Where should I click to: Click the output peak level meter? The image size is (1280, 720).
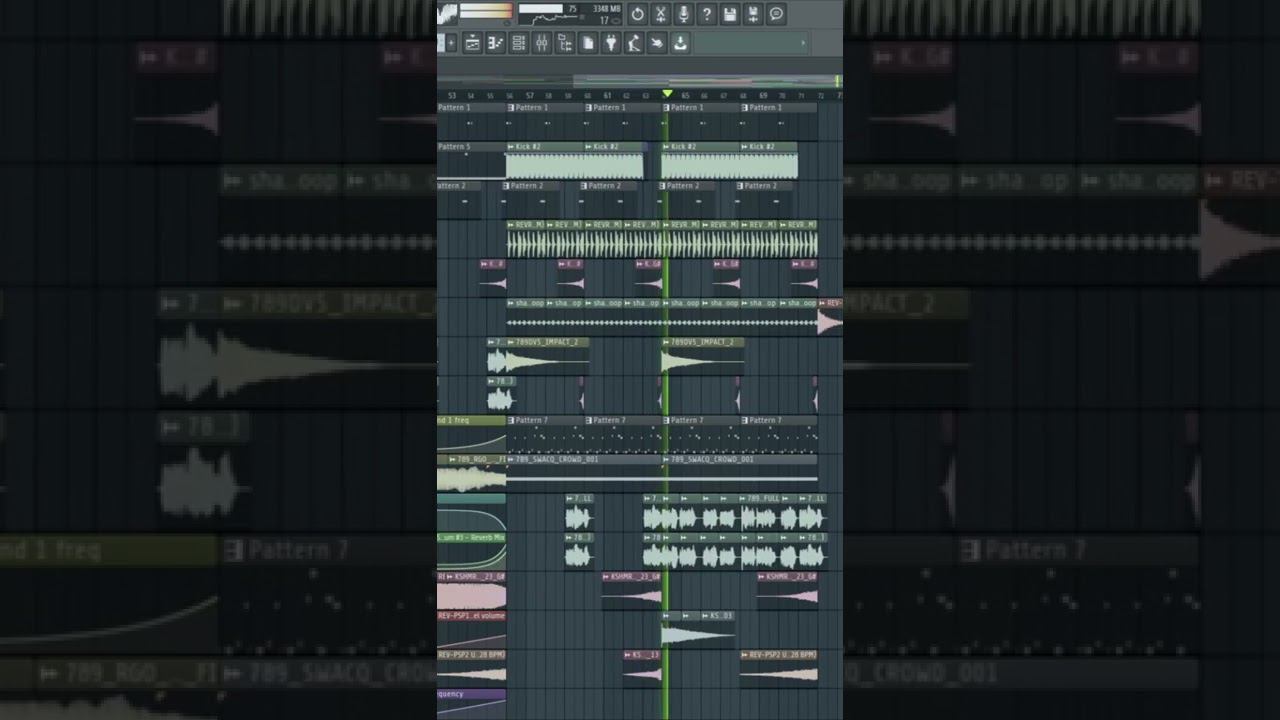coord(486,13)
